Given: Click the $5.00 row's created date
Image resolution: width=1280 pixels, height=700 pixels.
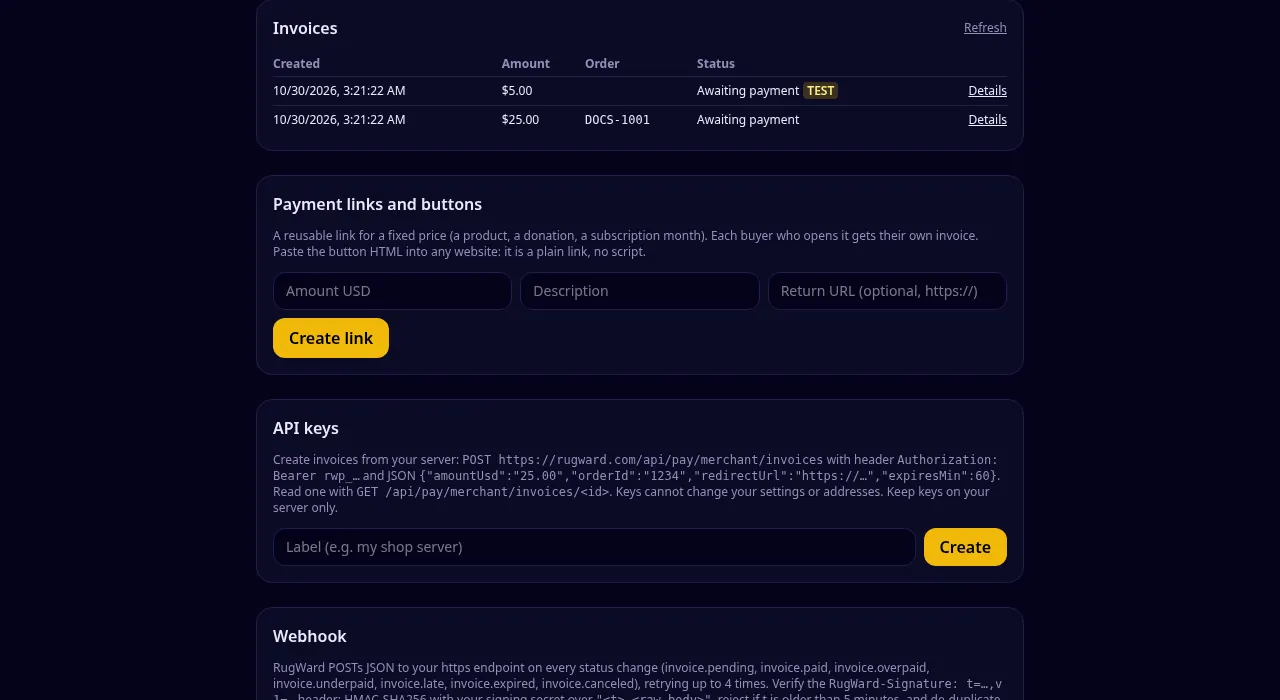Looking at the screenshot, I should click(x=339, y=91).
